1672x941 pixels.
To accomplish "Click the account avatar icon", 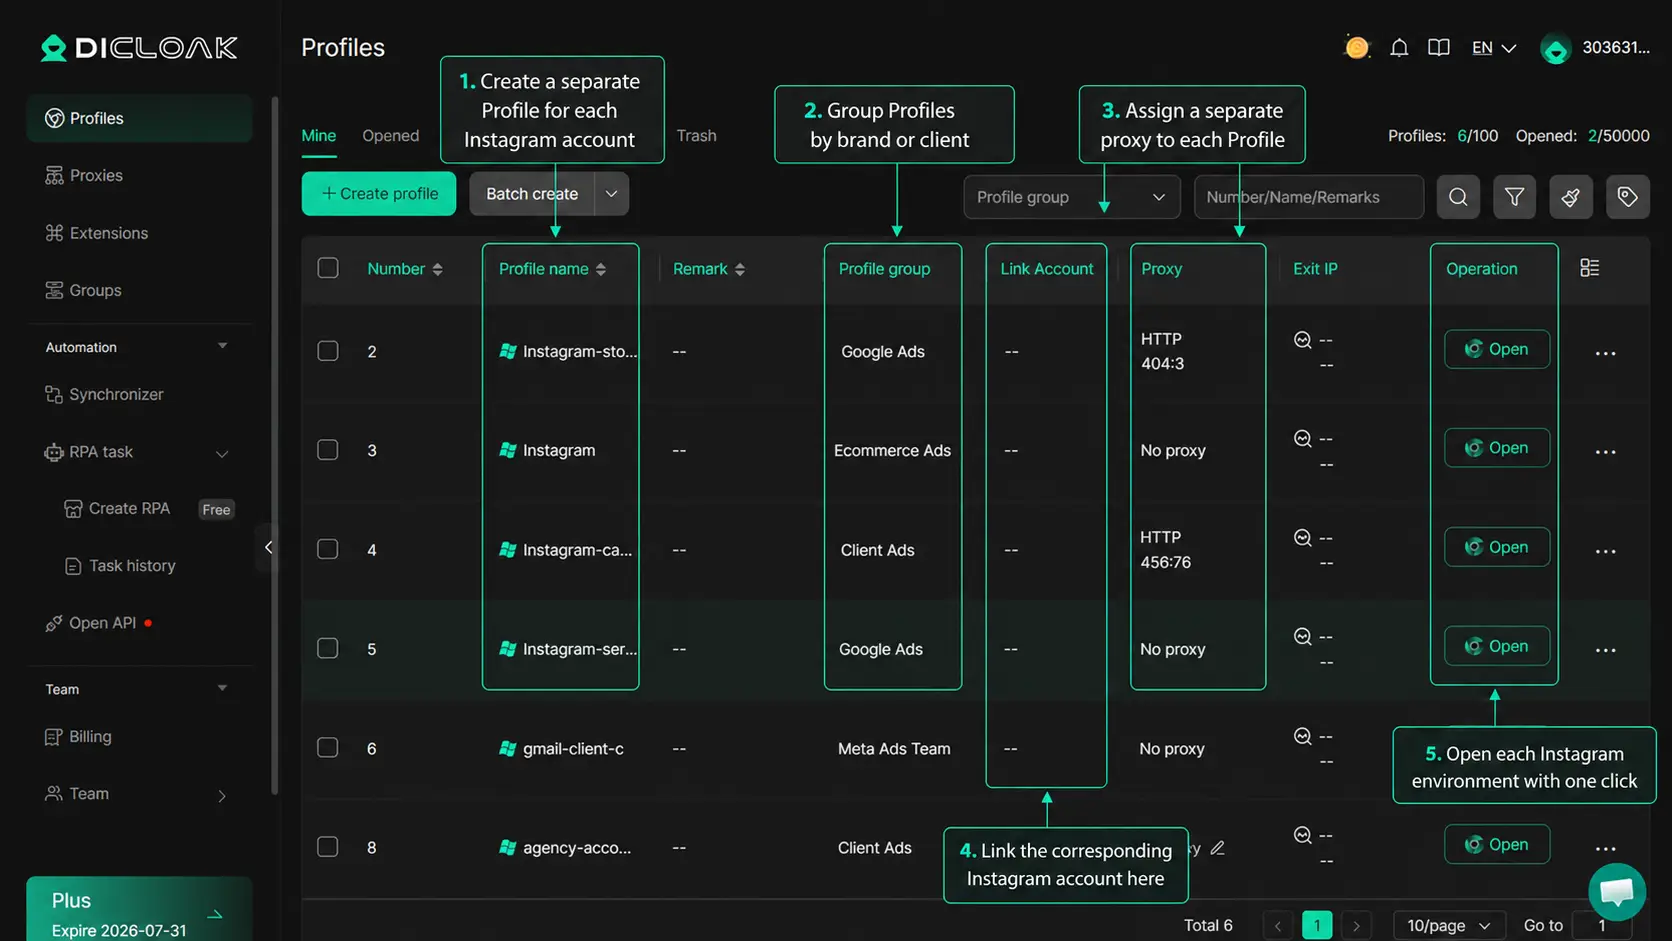I will pyautogui.click(x=1555, y=48).
